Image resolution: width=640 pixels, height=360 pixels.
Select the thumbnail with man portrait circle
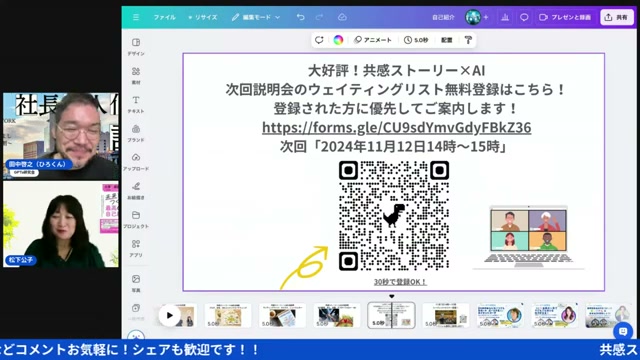click(500, 315)
